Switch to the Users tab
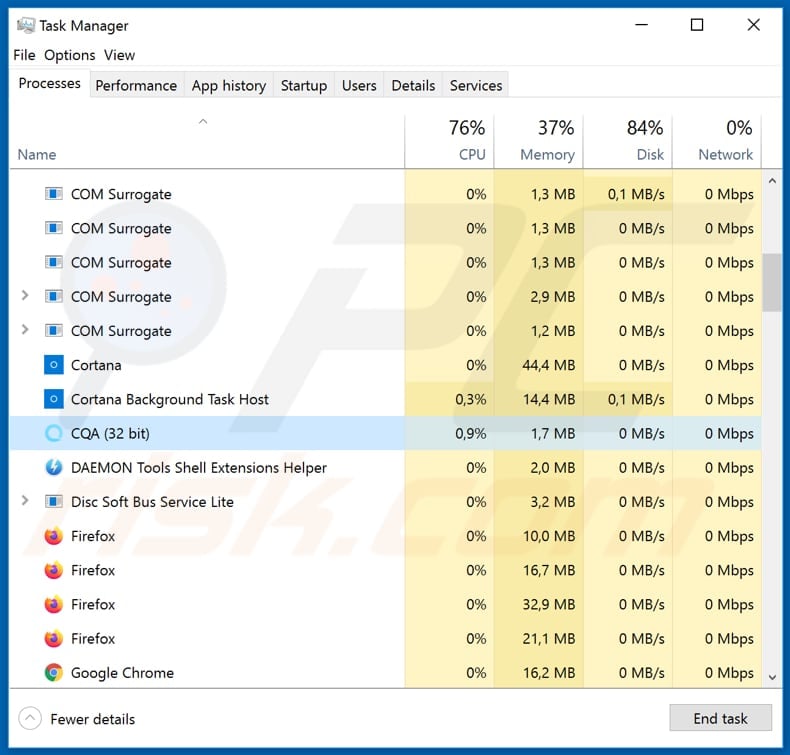 359,86
